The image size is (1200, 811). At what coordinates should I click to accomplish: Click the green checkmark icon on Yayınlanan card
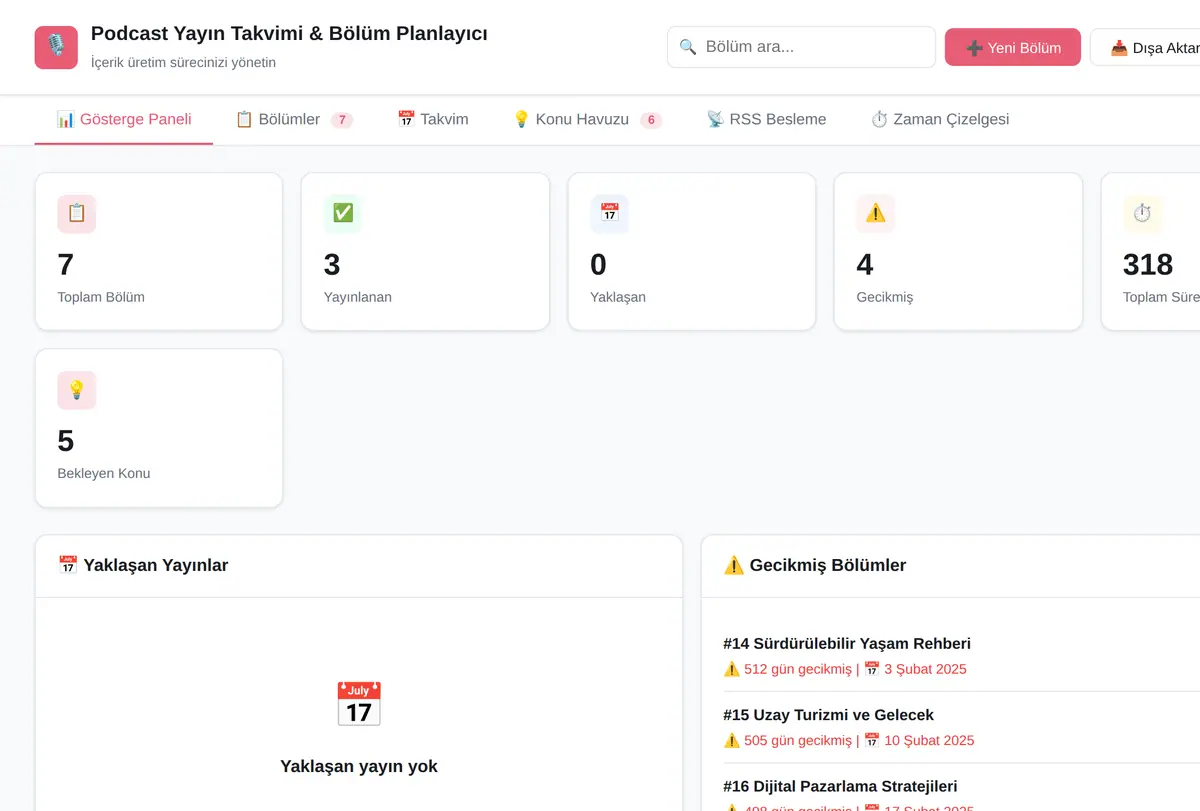tap(343, 214)
